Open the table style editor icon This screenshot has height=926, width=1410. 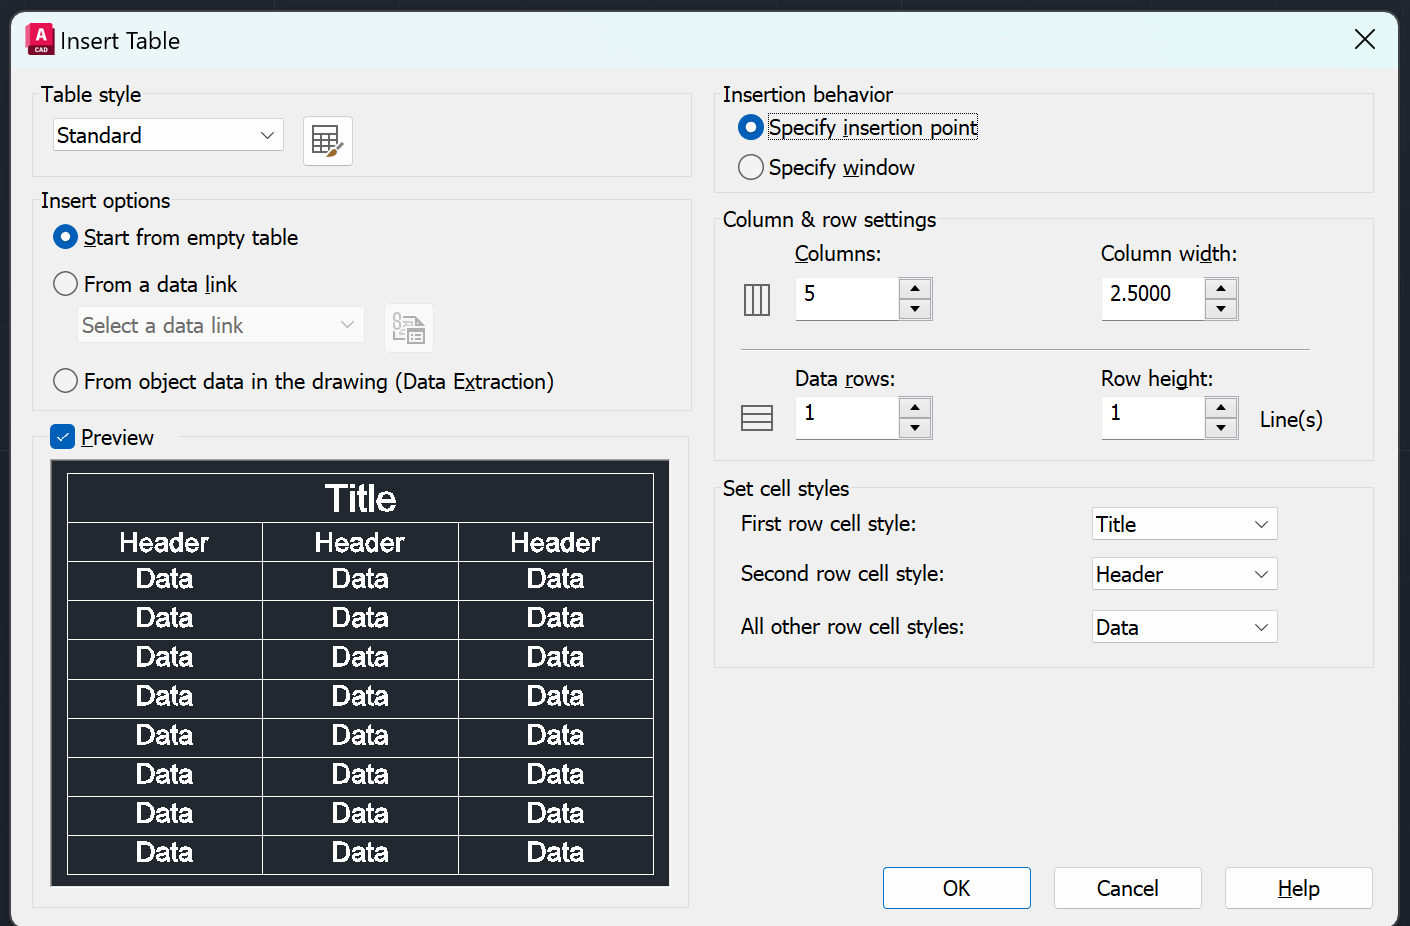[327, 140]
